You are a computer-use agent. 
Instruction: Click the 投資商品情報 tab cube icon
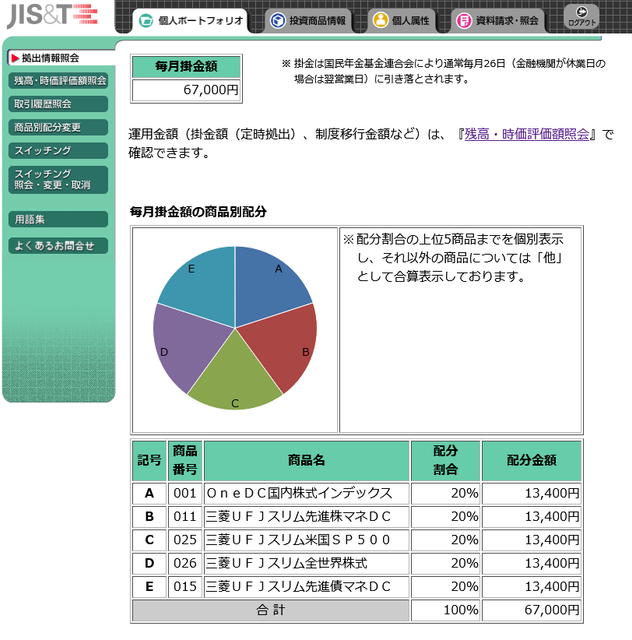point(278,20)
